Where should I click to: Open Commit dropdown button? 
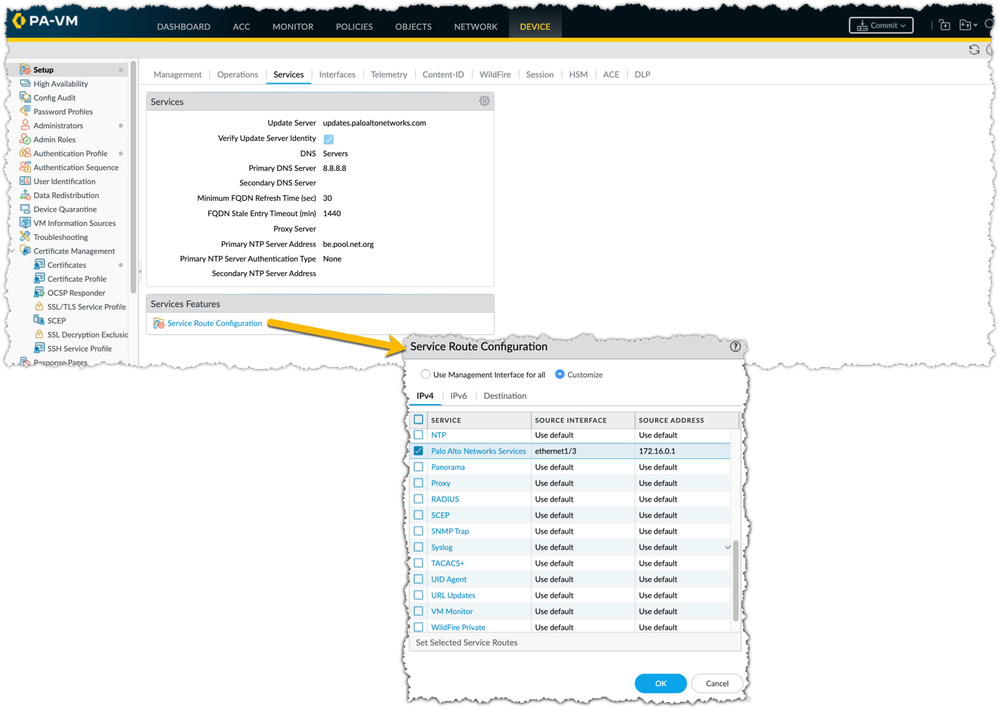(x=881, y=25)
